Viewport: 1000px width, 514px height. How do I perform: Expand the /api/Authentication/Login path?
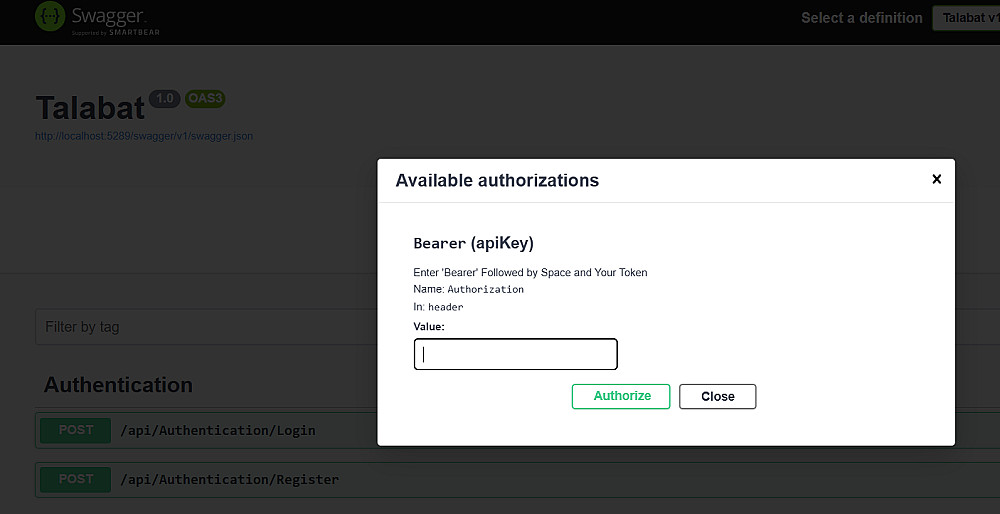pos(217,431)
